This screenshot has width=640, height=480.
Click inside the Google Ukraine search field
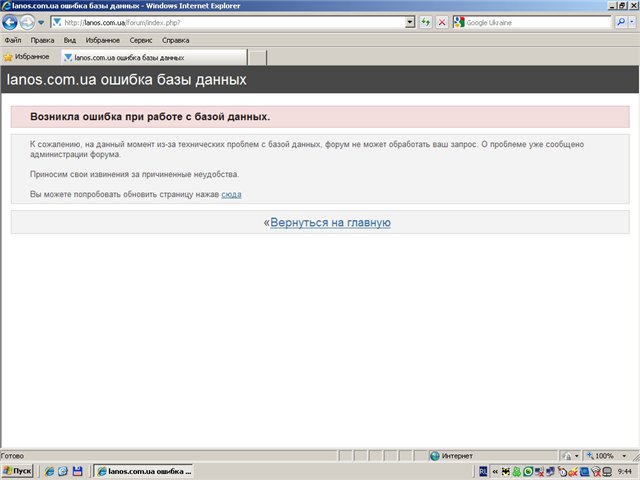click(530, 22)
